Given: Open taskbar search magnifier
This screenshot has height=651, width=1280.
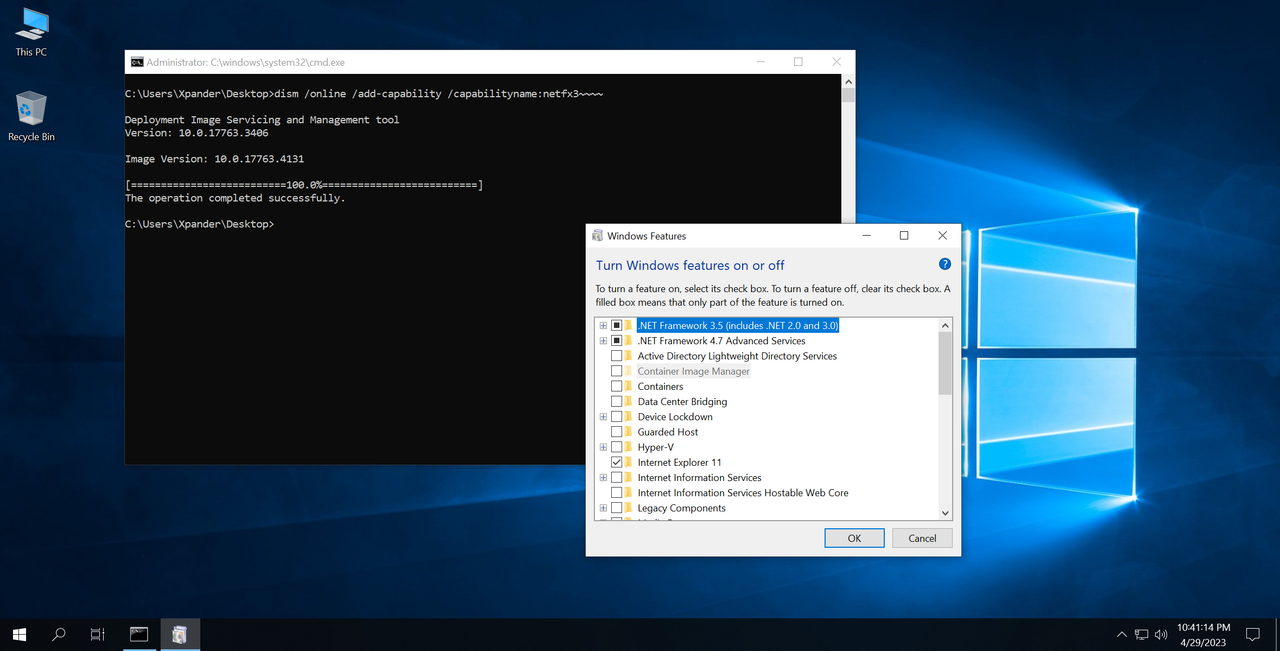Looking at the screenshot, I should point(58,634).
